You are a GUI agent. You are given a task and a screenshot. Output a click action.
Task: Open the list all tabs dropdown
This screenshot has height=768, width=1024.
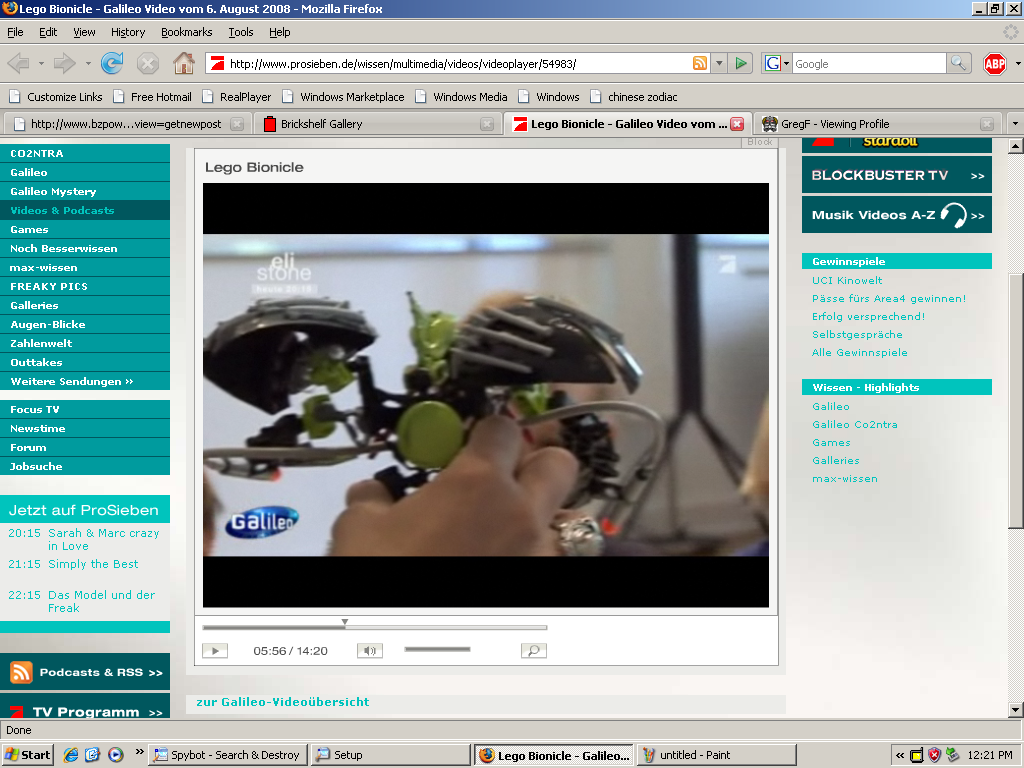(1014, 123)
